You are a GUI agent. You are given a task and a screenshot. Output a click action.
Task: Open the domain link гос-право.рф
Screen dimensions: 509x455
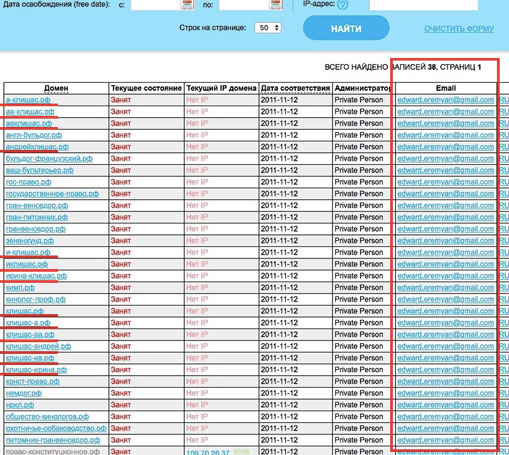[x=29, y=182]
